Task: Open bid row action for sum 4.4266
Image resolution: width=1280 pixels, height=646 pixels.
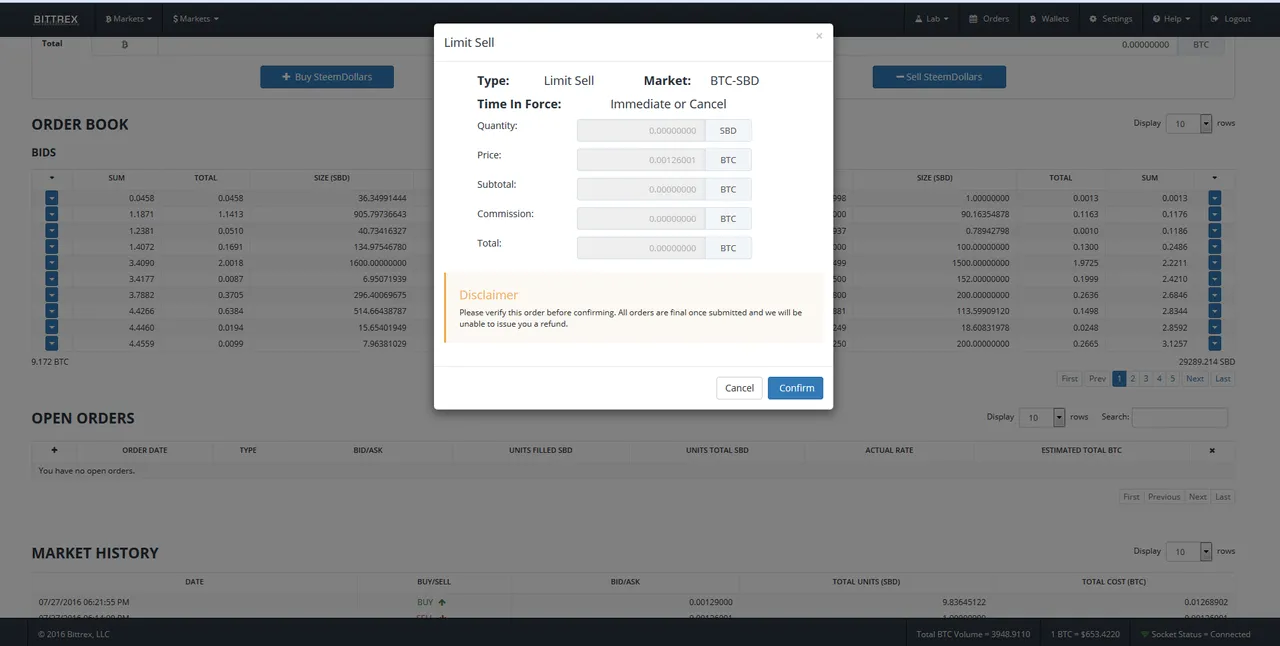Action: (52, 311)
